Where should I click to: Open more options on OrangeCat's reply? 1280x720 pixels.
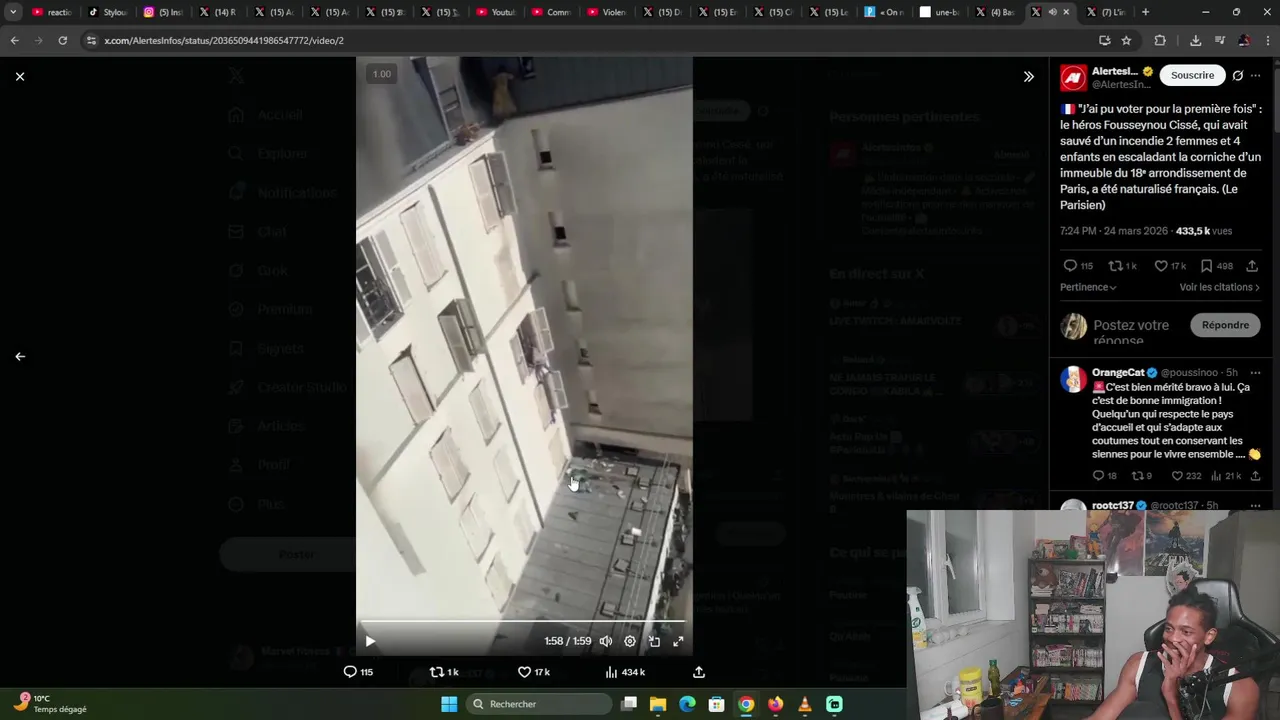1256,372
